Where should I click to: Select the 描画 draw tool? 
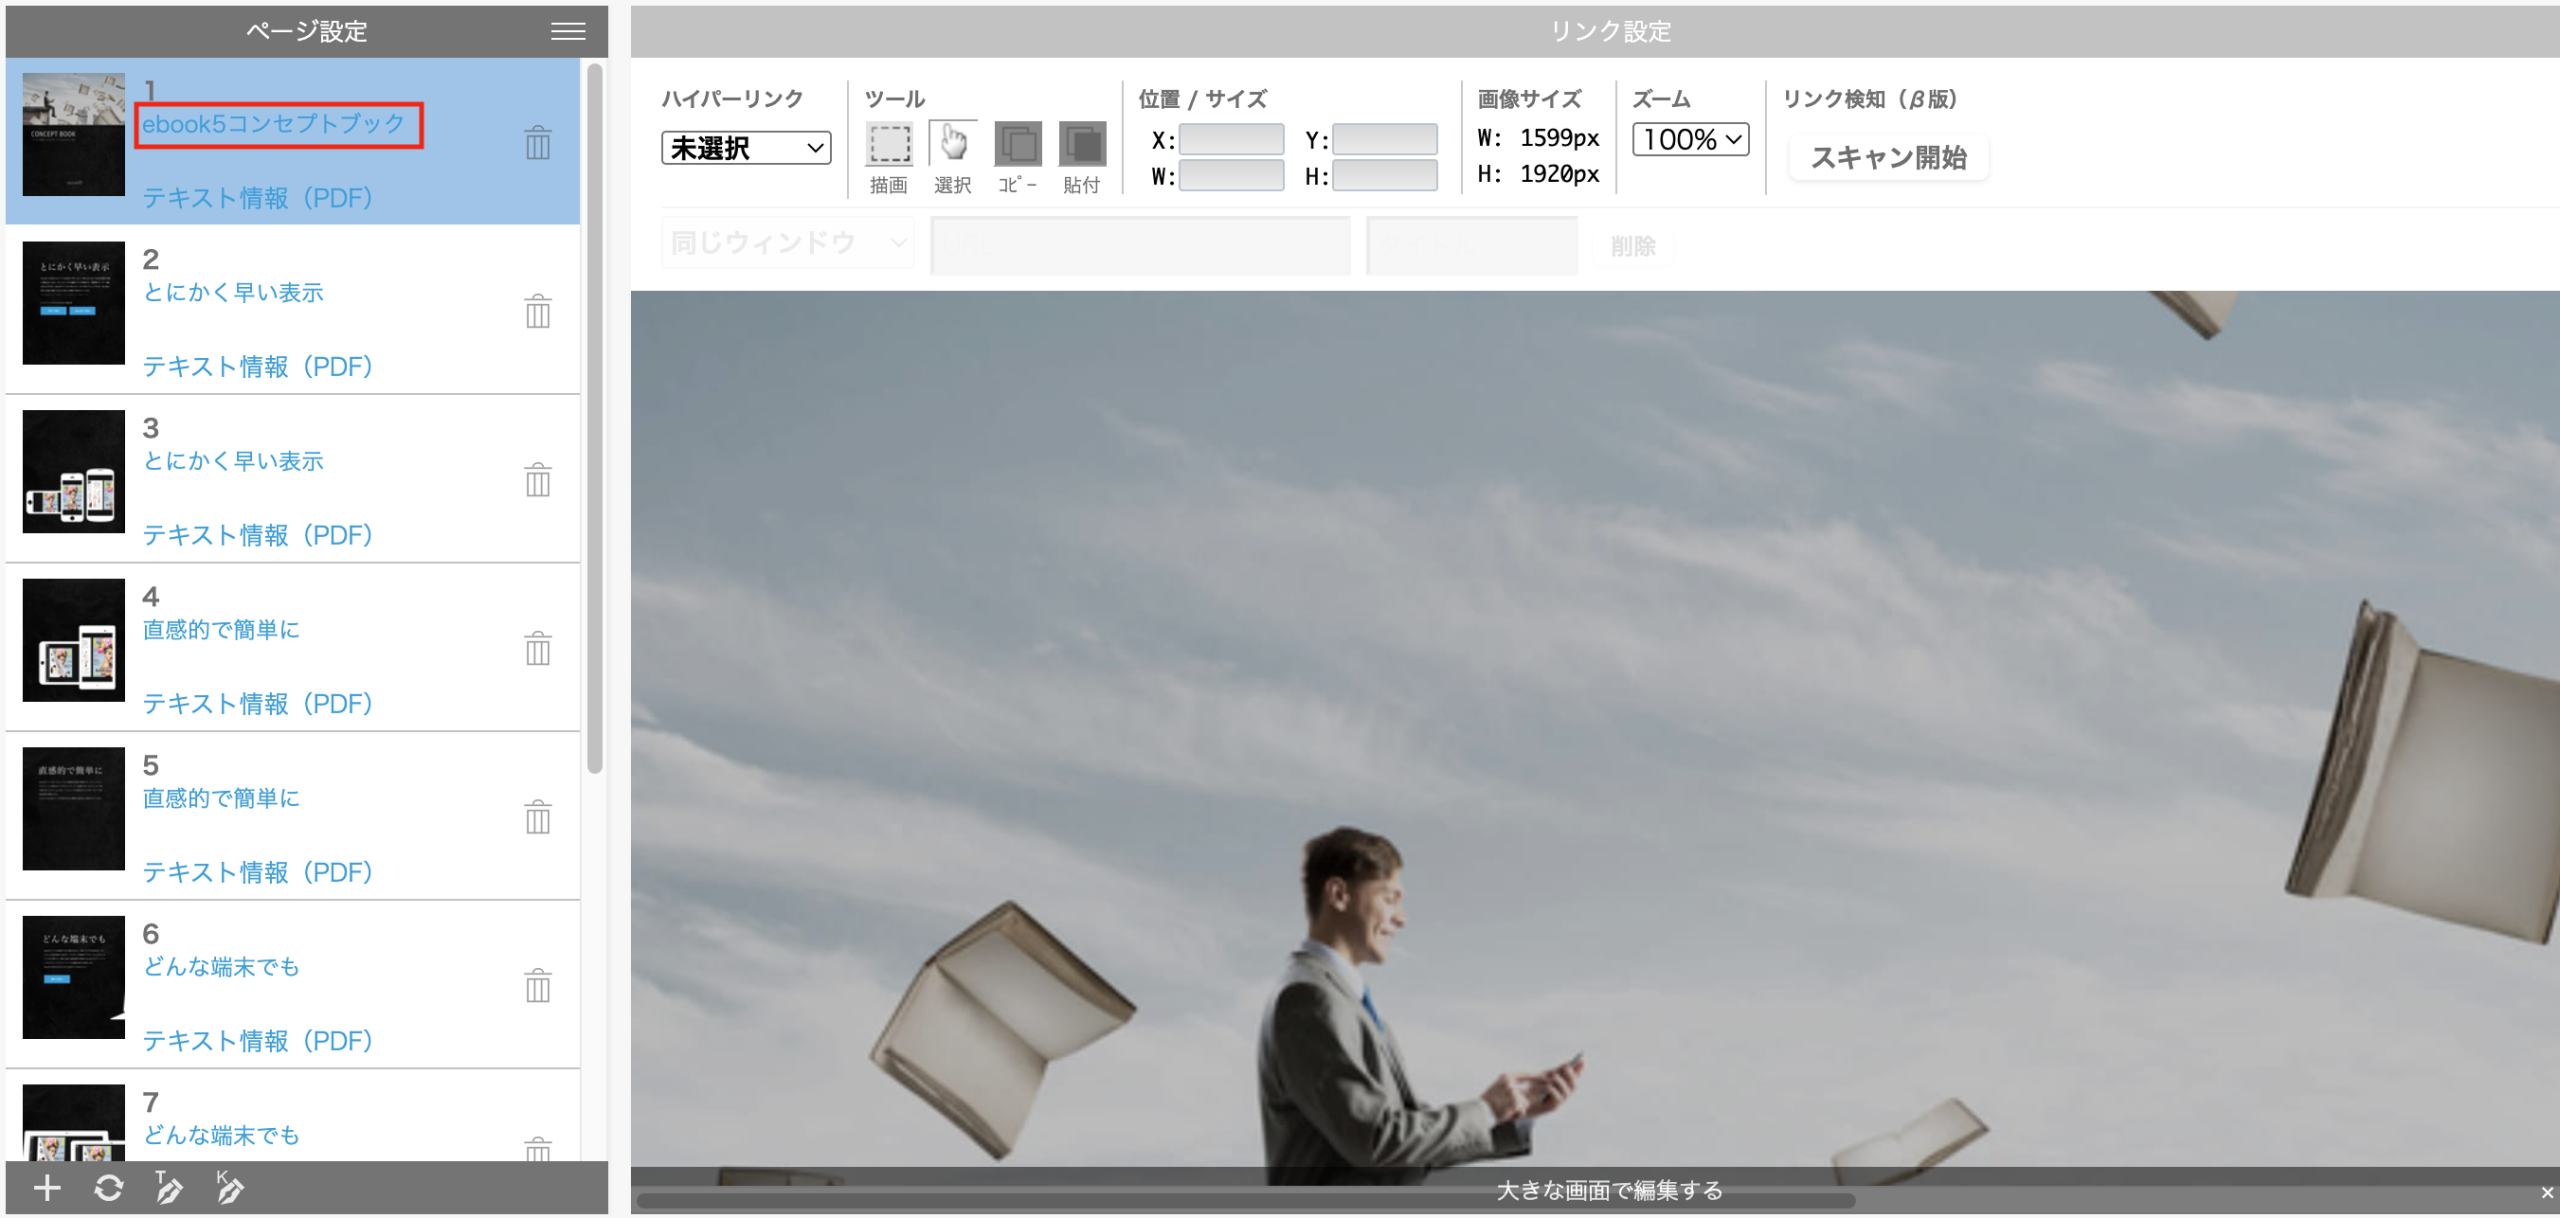pos(889,144)
